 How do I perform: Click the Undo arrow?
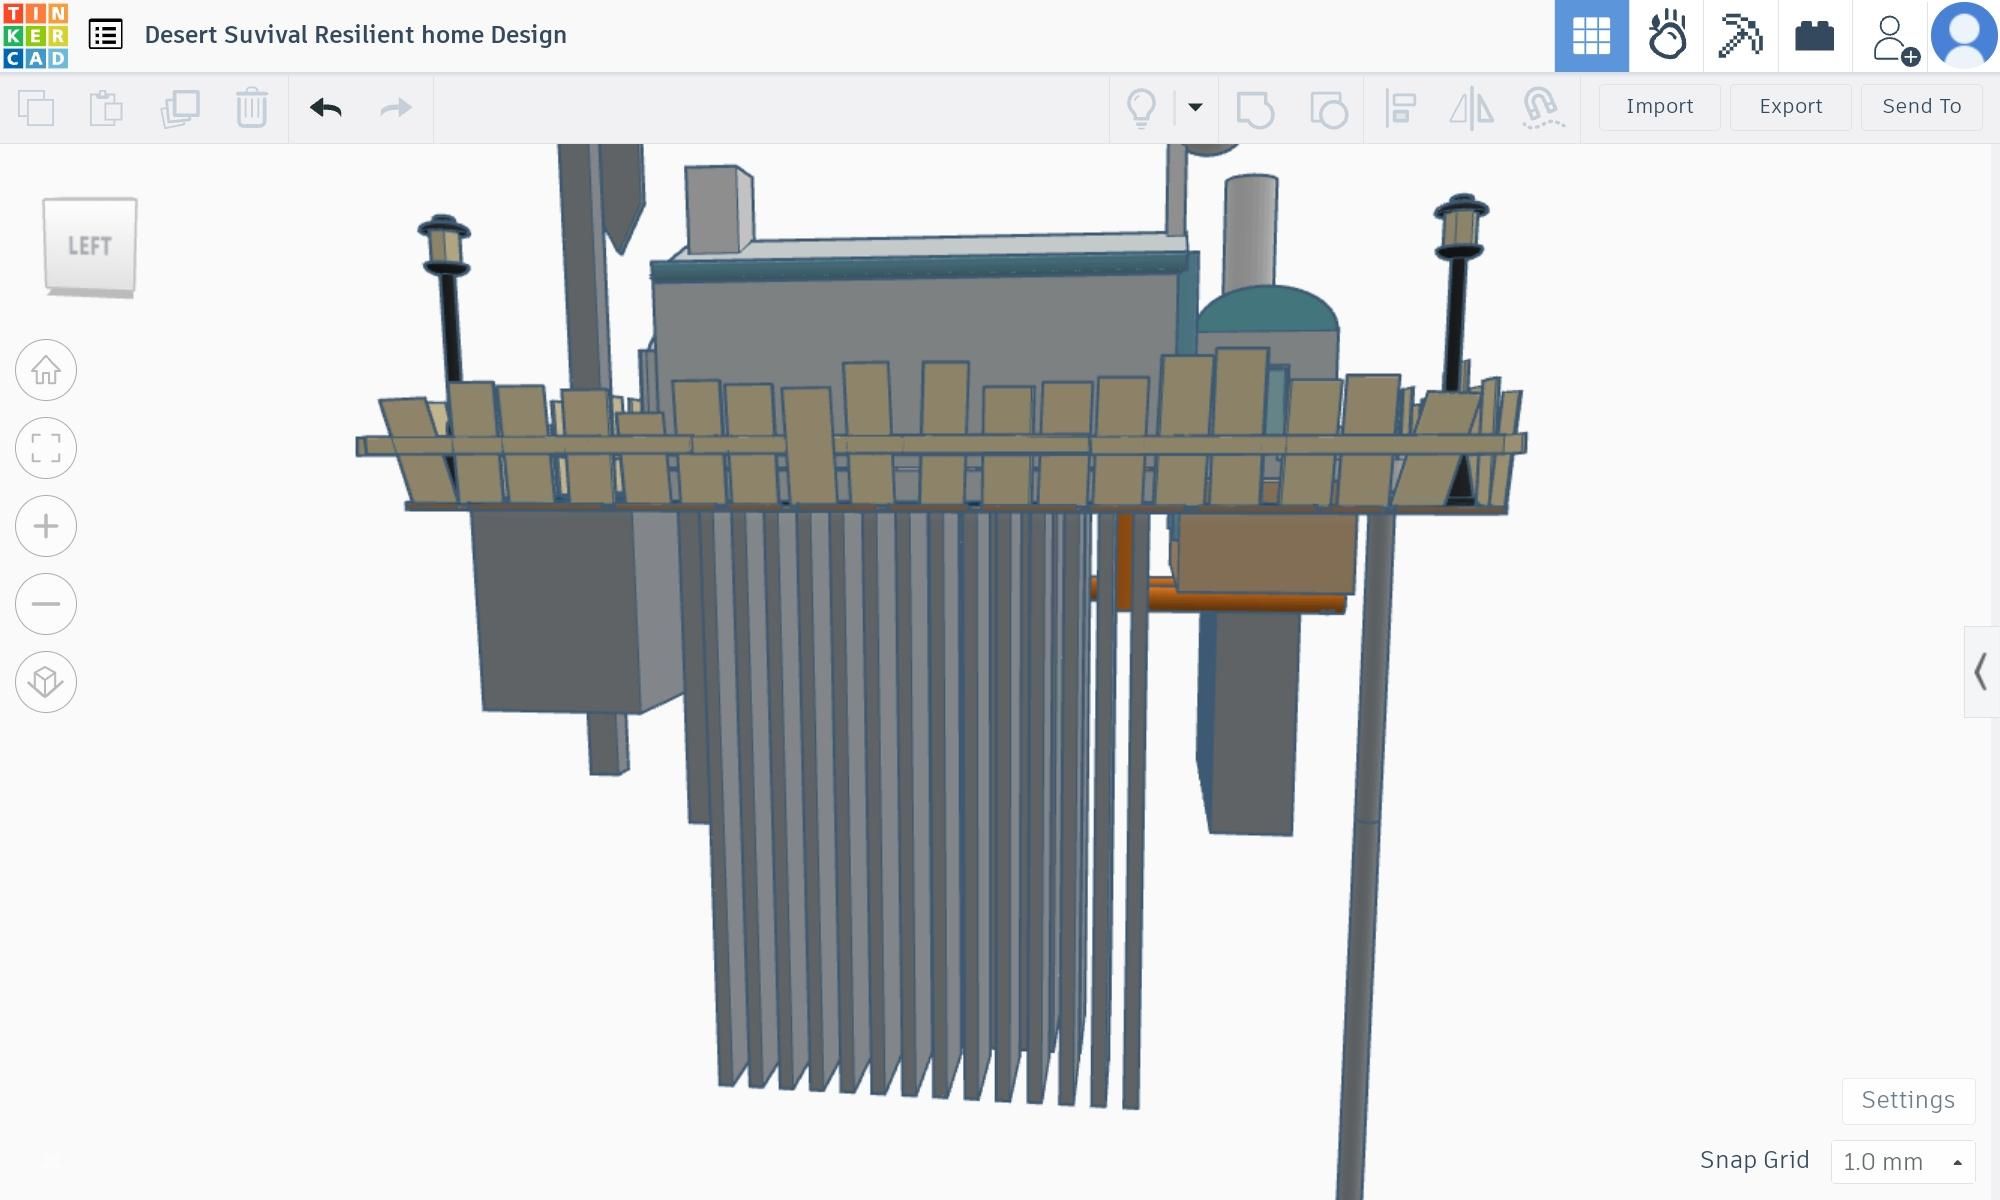tap(326, 107)
